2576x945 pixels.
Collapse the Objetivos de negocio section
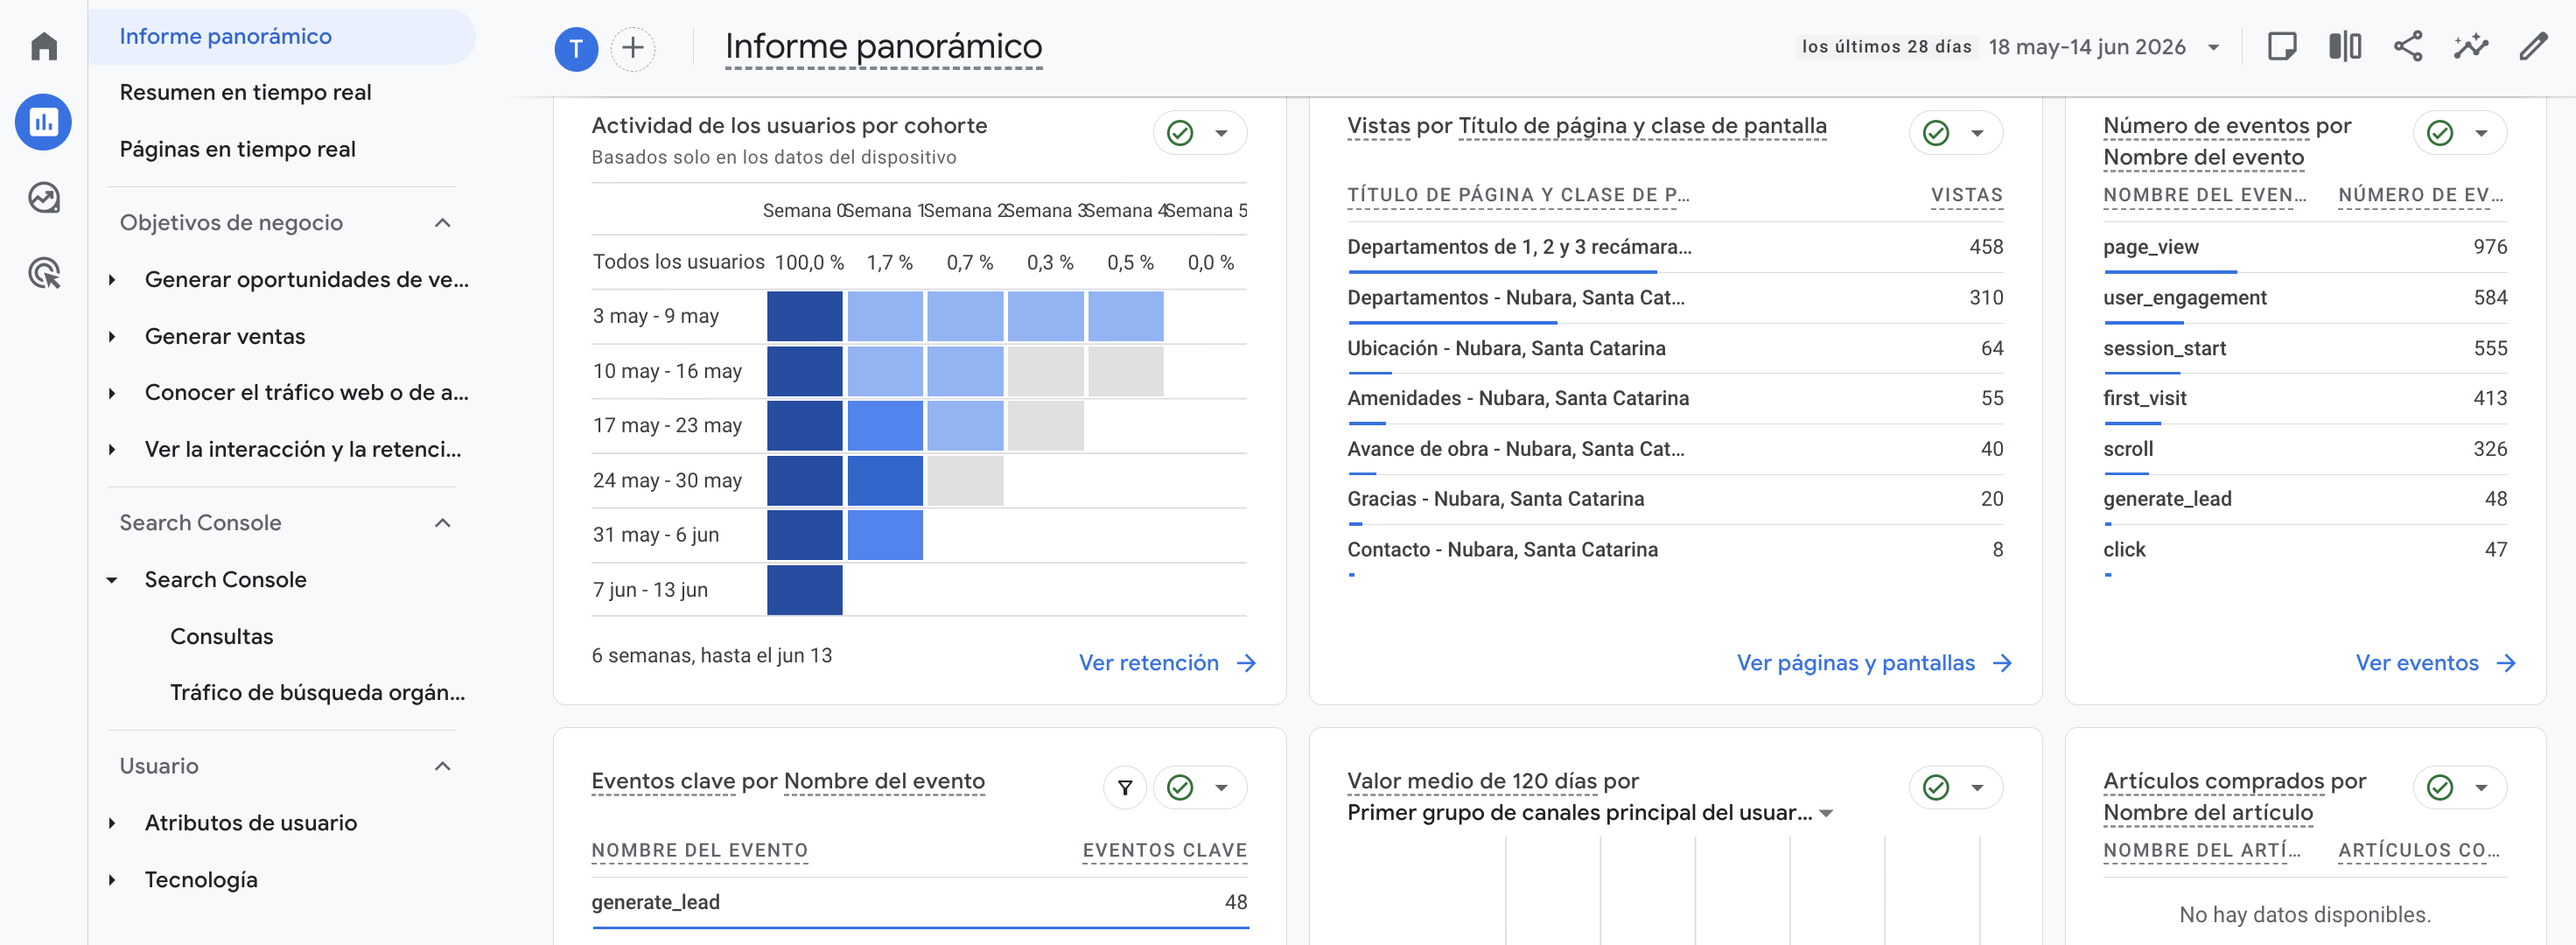pos(443,222)
